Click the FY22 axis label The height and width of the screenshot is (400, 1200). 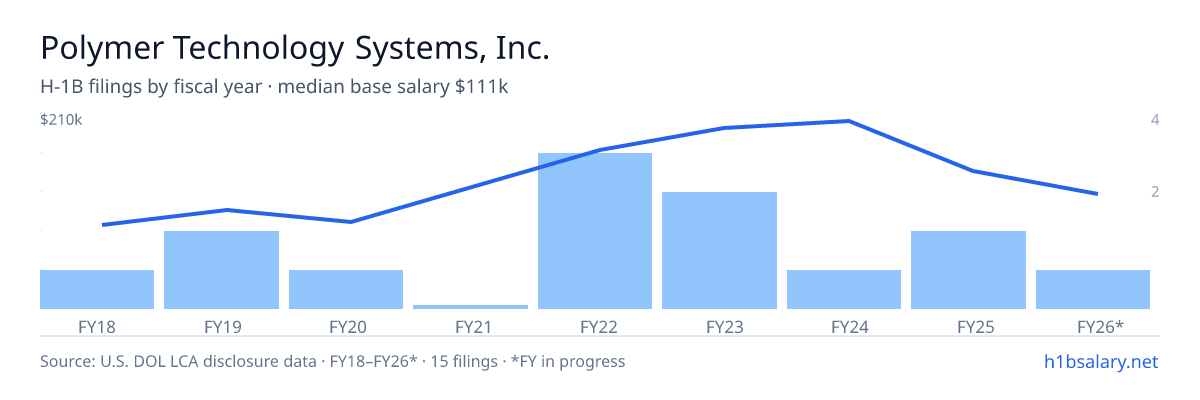coord(595,327)
